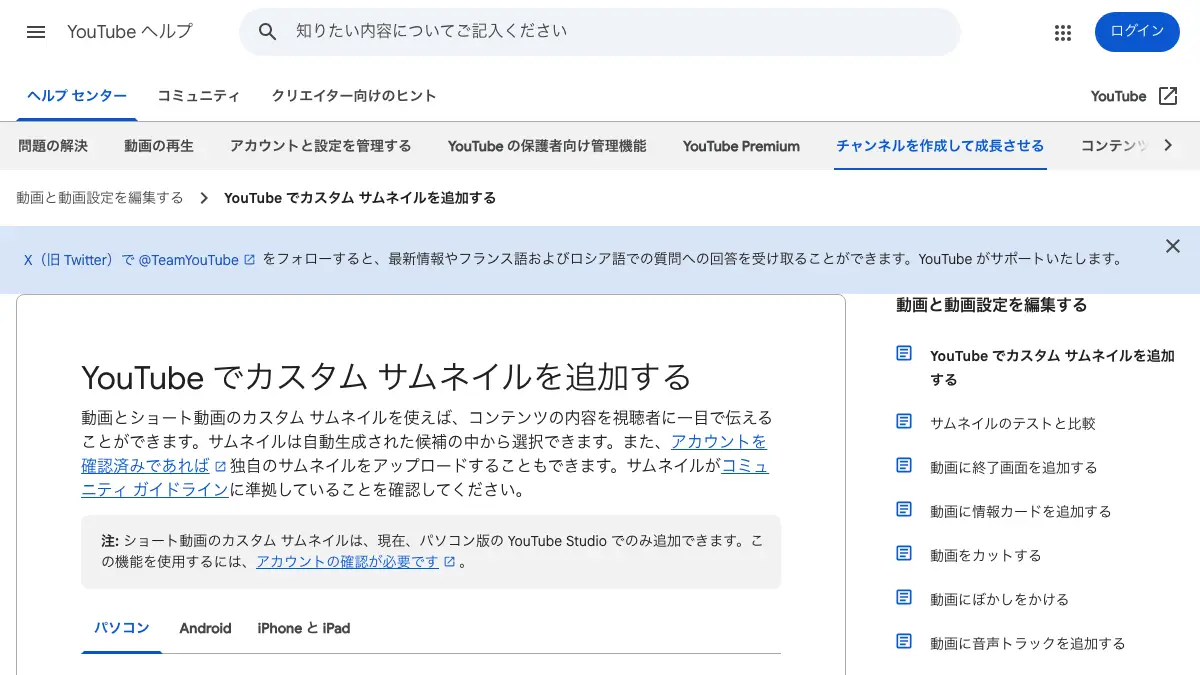Open クリエイター向けのヒント tab

(x=354, y=96)
